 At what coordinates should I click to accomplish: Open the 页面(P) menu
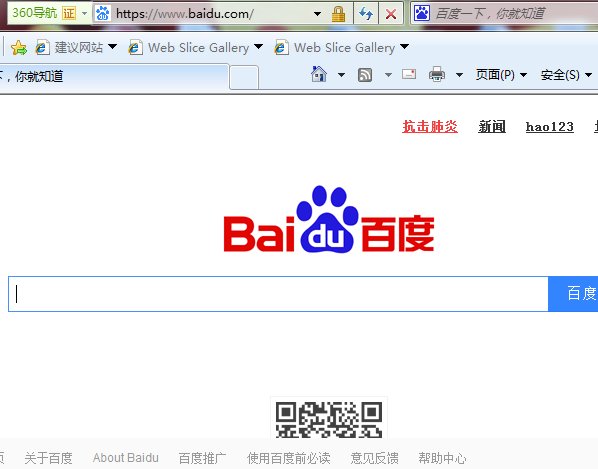[501, 75]
